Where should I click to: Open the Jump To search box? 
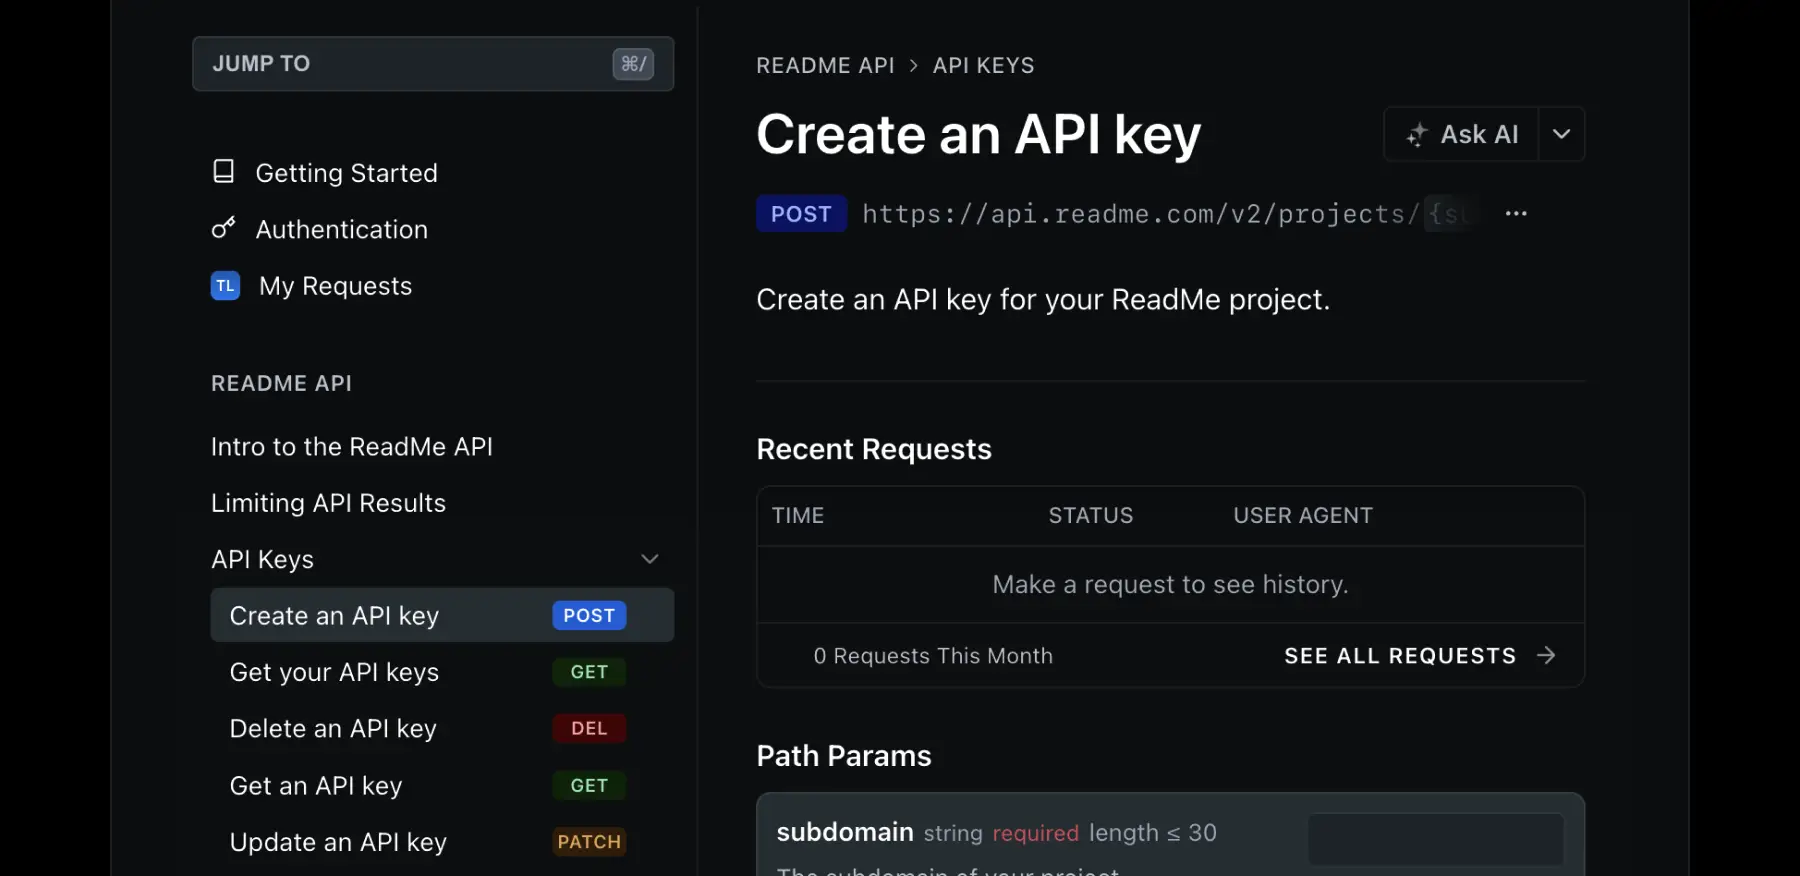433,64
